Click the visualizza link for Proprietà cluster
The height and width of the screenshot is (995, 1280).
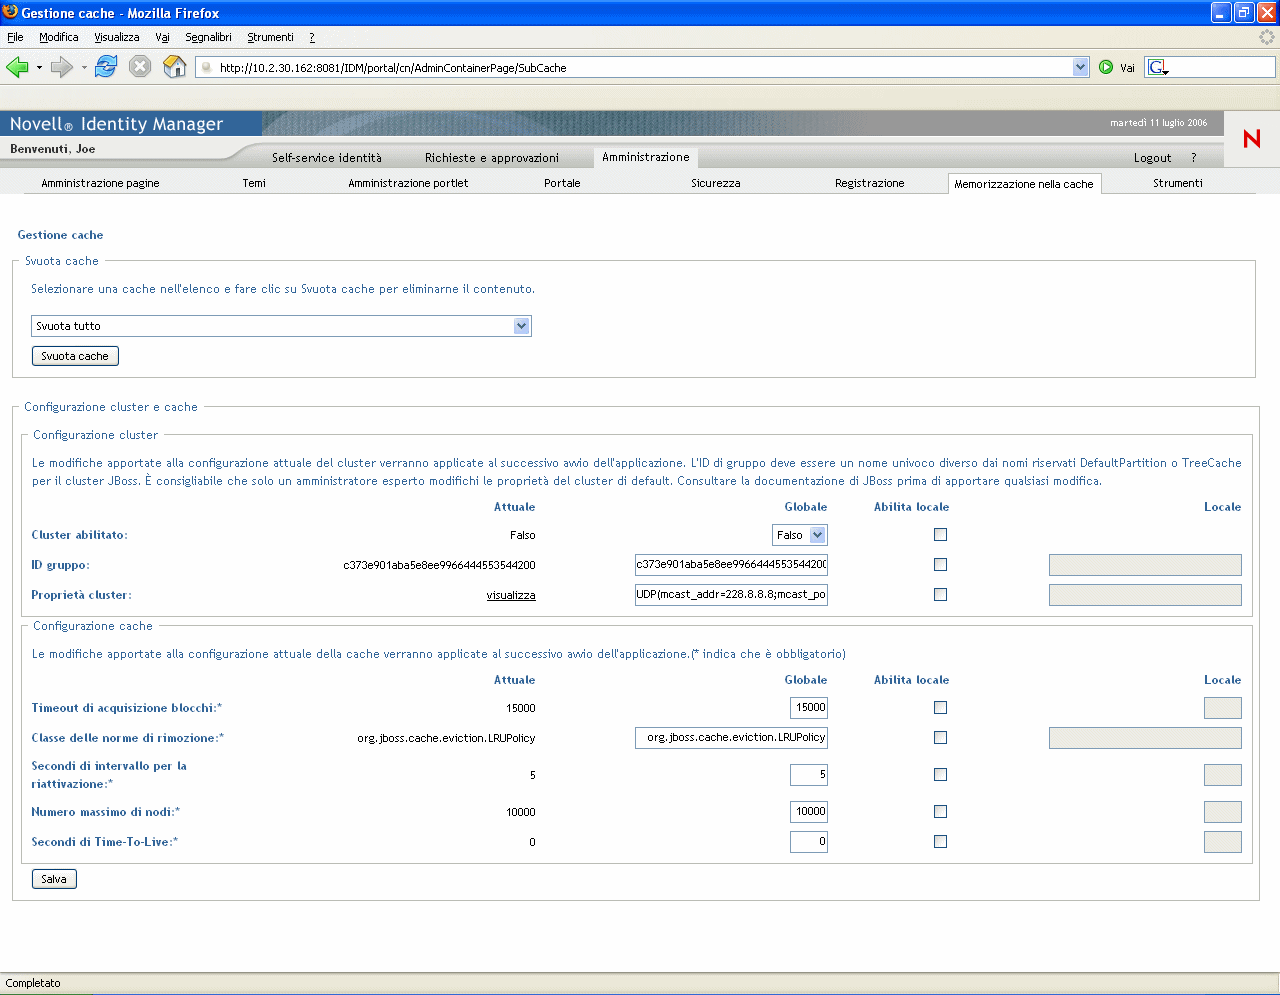pyautogui.click(x=511, y=595)
